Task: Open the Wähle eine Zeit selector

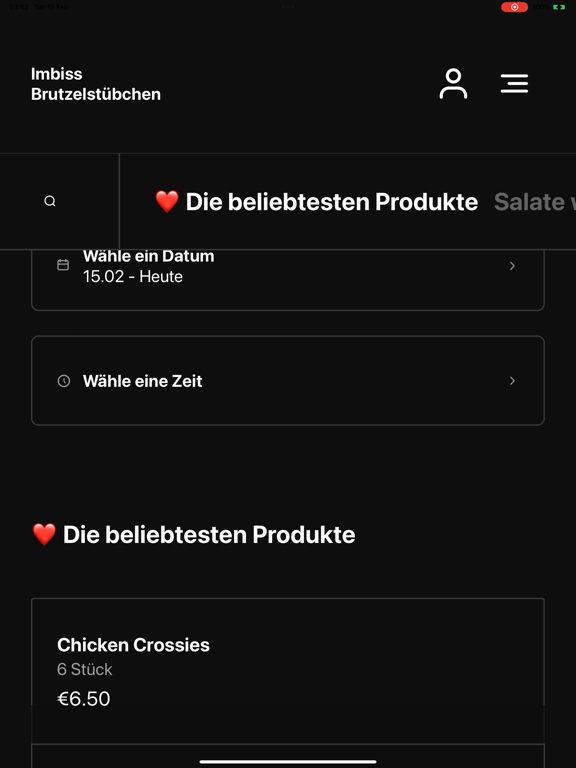Action: pos(288,381)
